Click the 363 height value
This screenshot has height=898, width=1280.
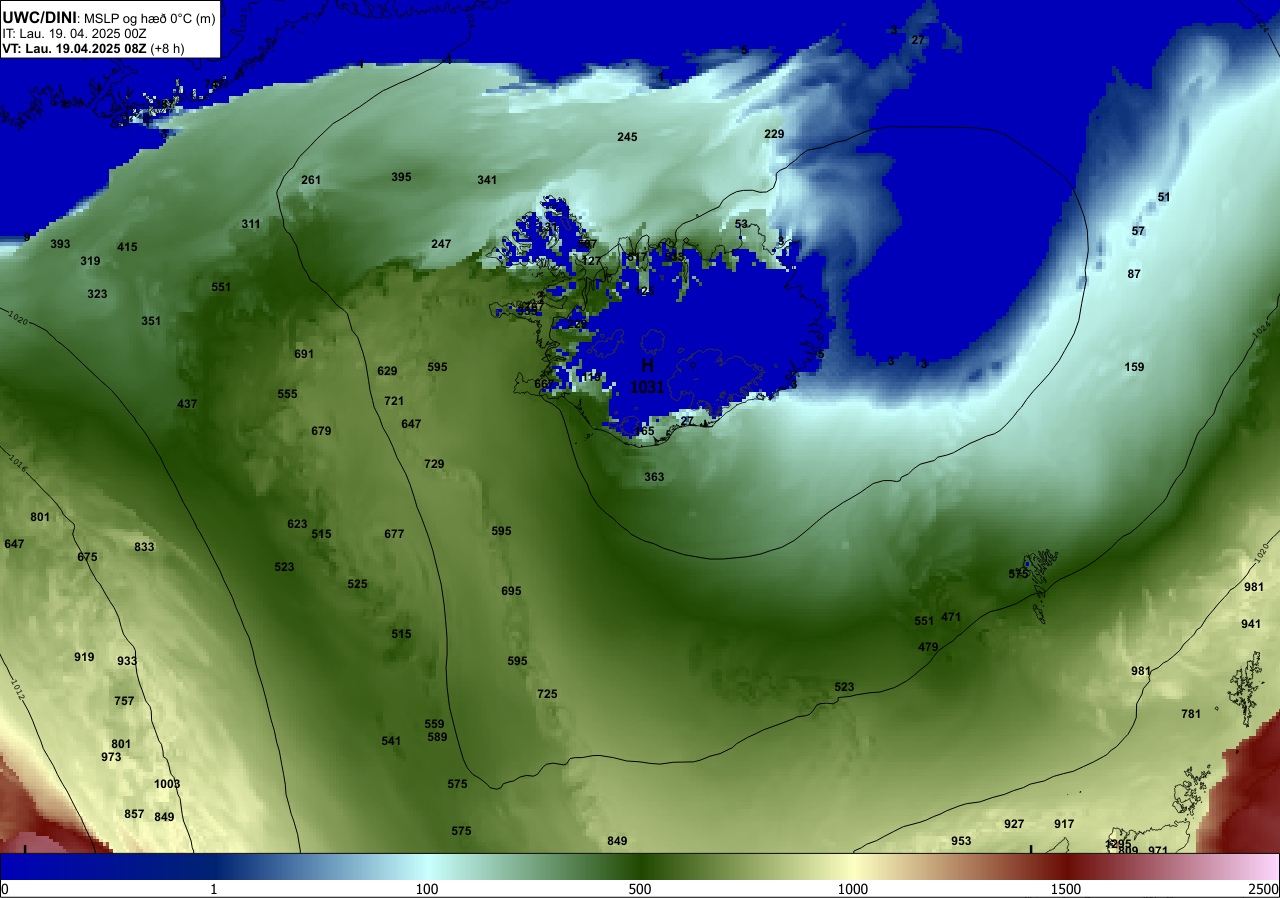pyautogui.click(x=654, y=477)
